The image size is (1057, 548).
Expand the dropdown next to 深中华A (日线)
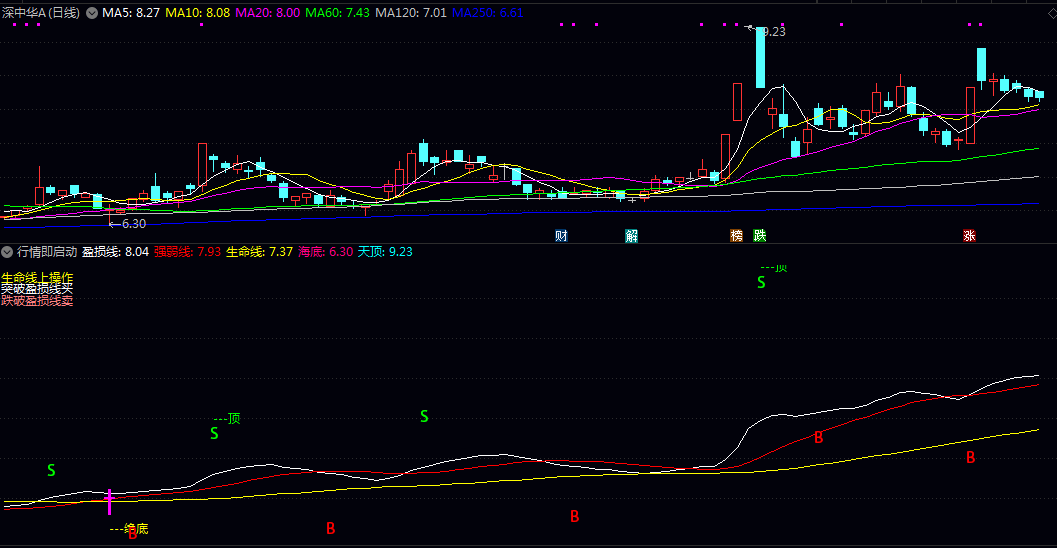coord(93,13)
